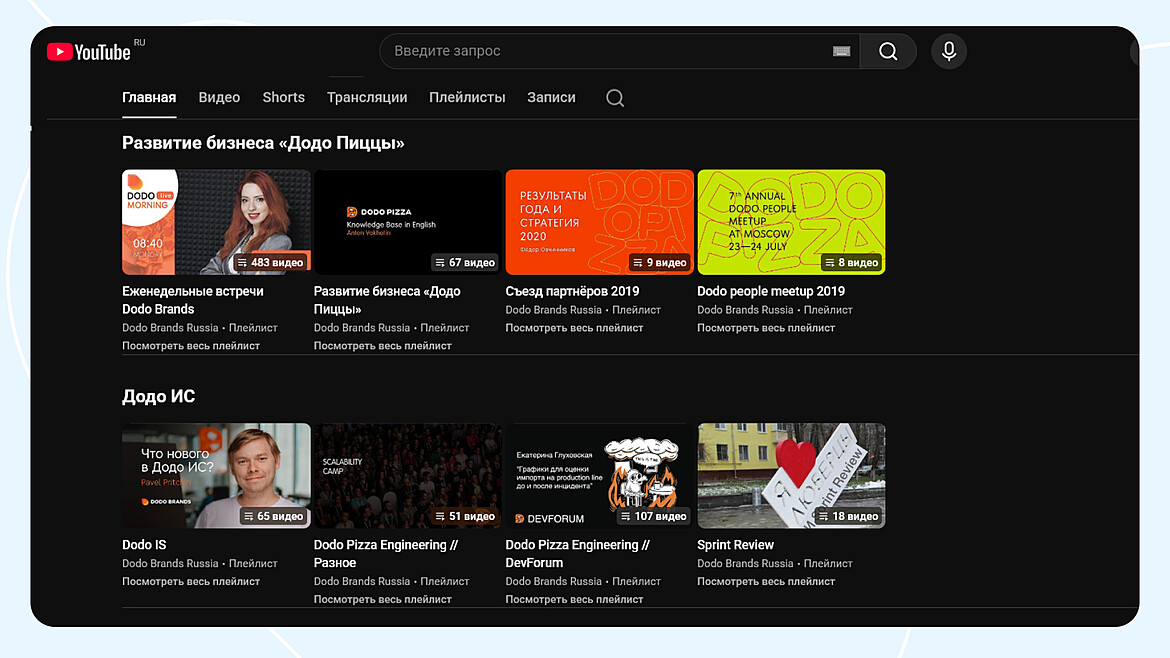
Task: Open the on-screen keyboard icon in search
Action: click(x=841, y=51)
